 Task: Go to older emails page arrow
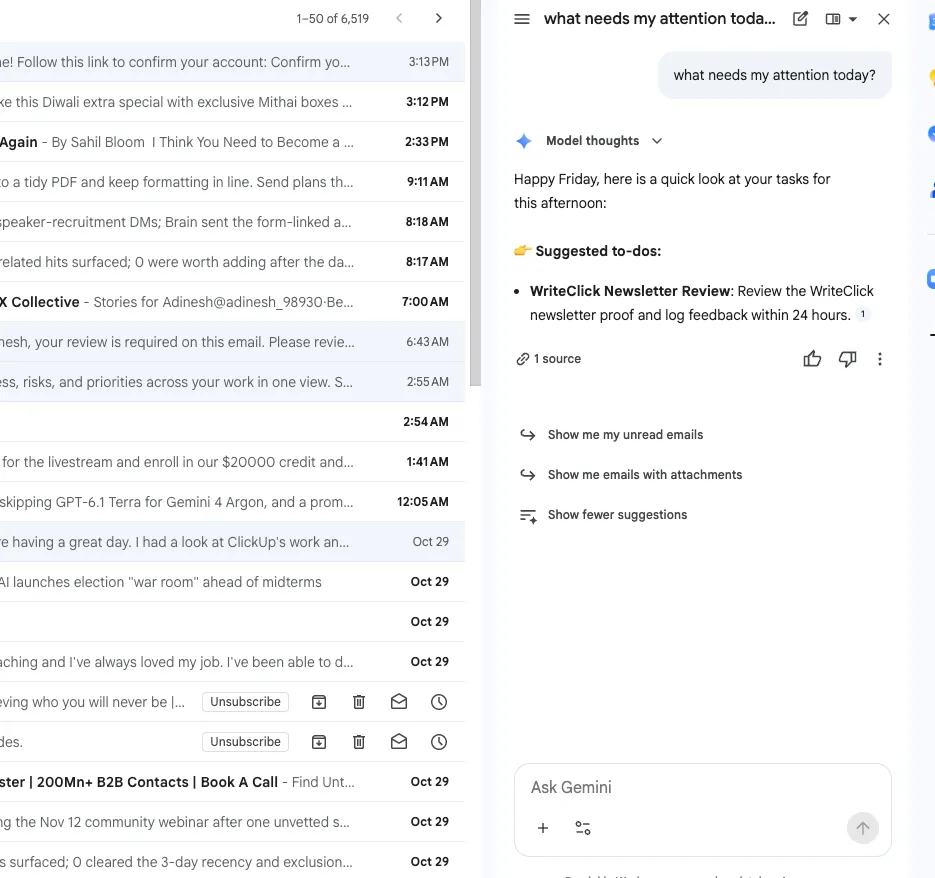click(x=439, y=18)
